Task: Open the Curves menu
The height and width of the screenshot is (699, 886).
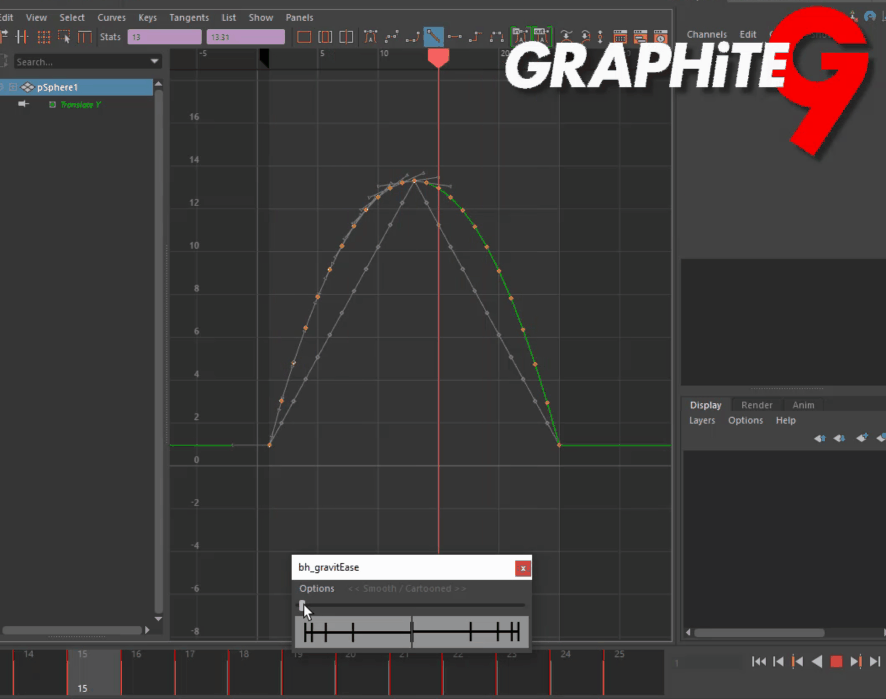Action: (111, 18)
